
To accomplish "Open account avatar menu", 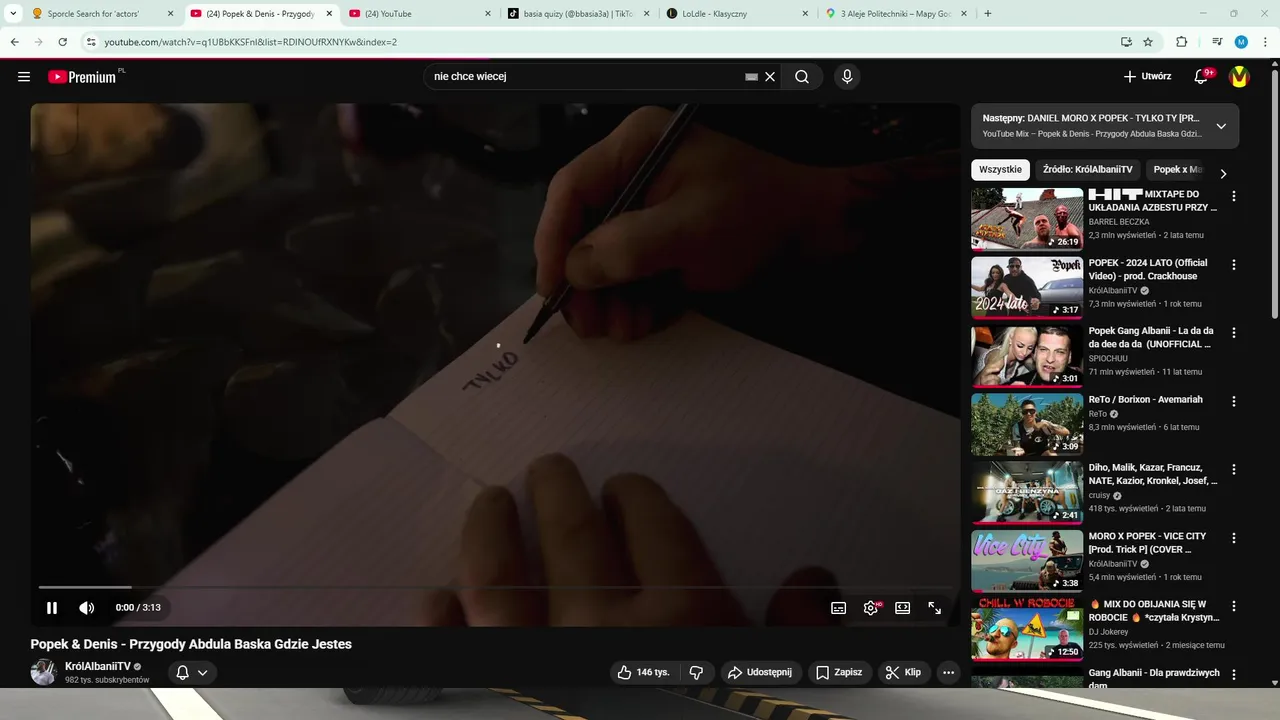I will click(1239, 77).
